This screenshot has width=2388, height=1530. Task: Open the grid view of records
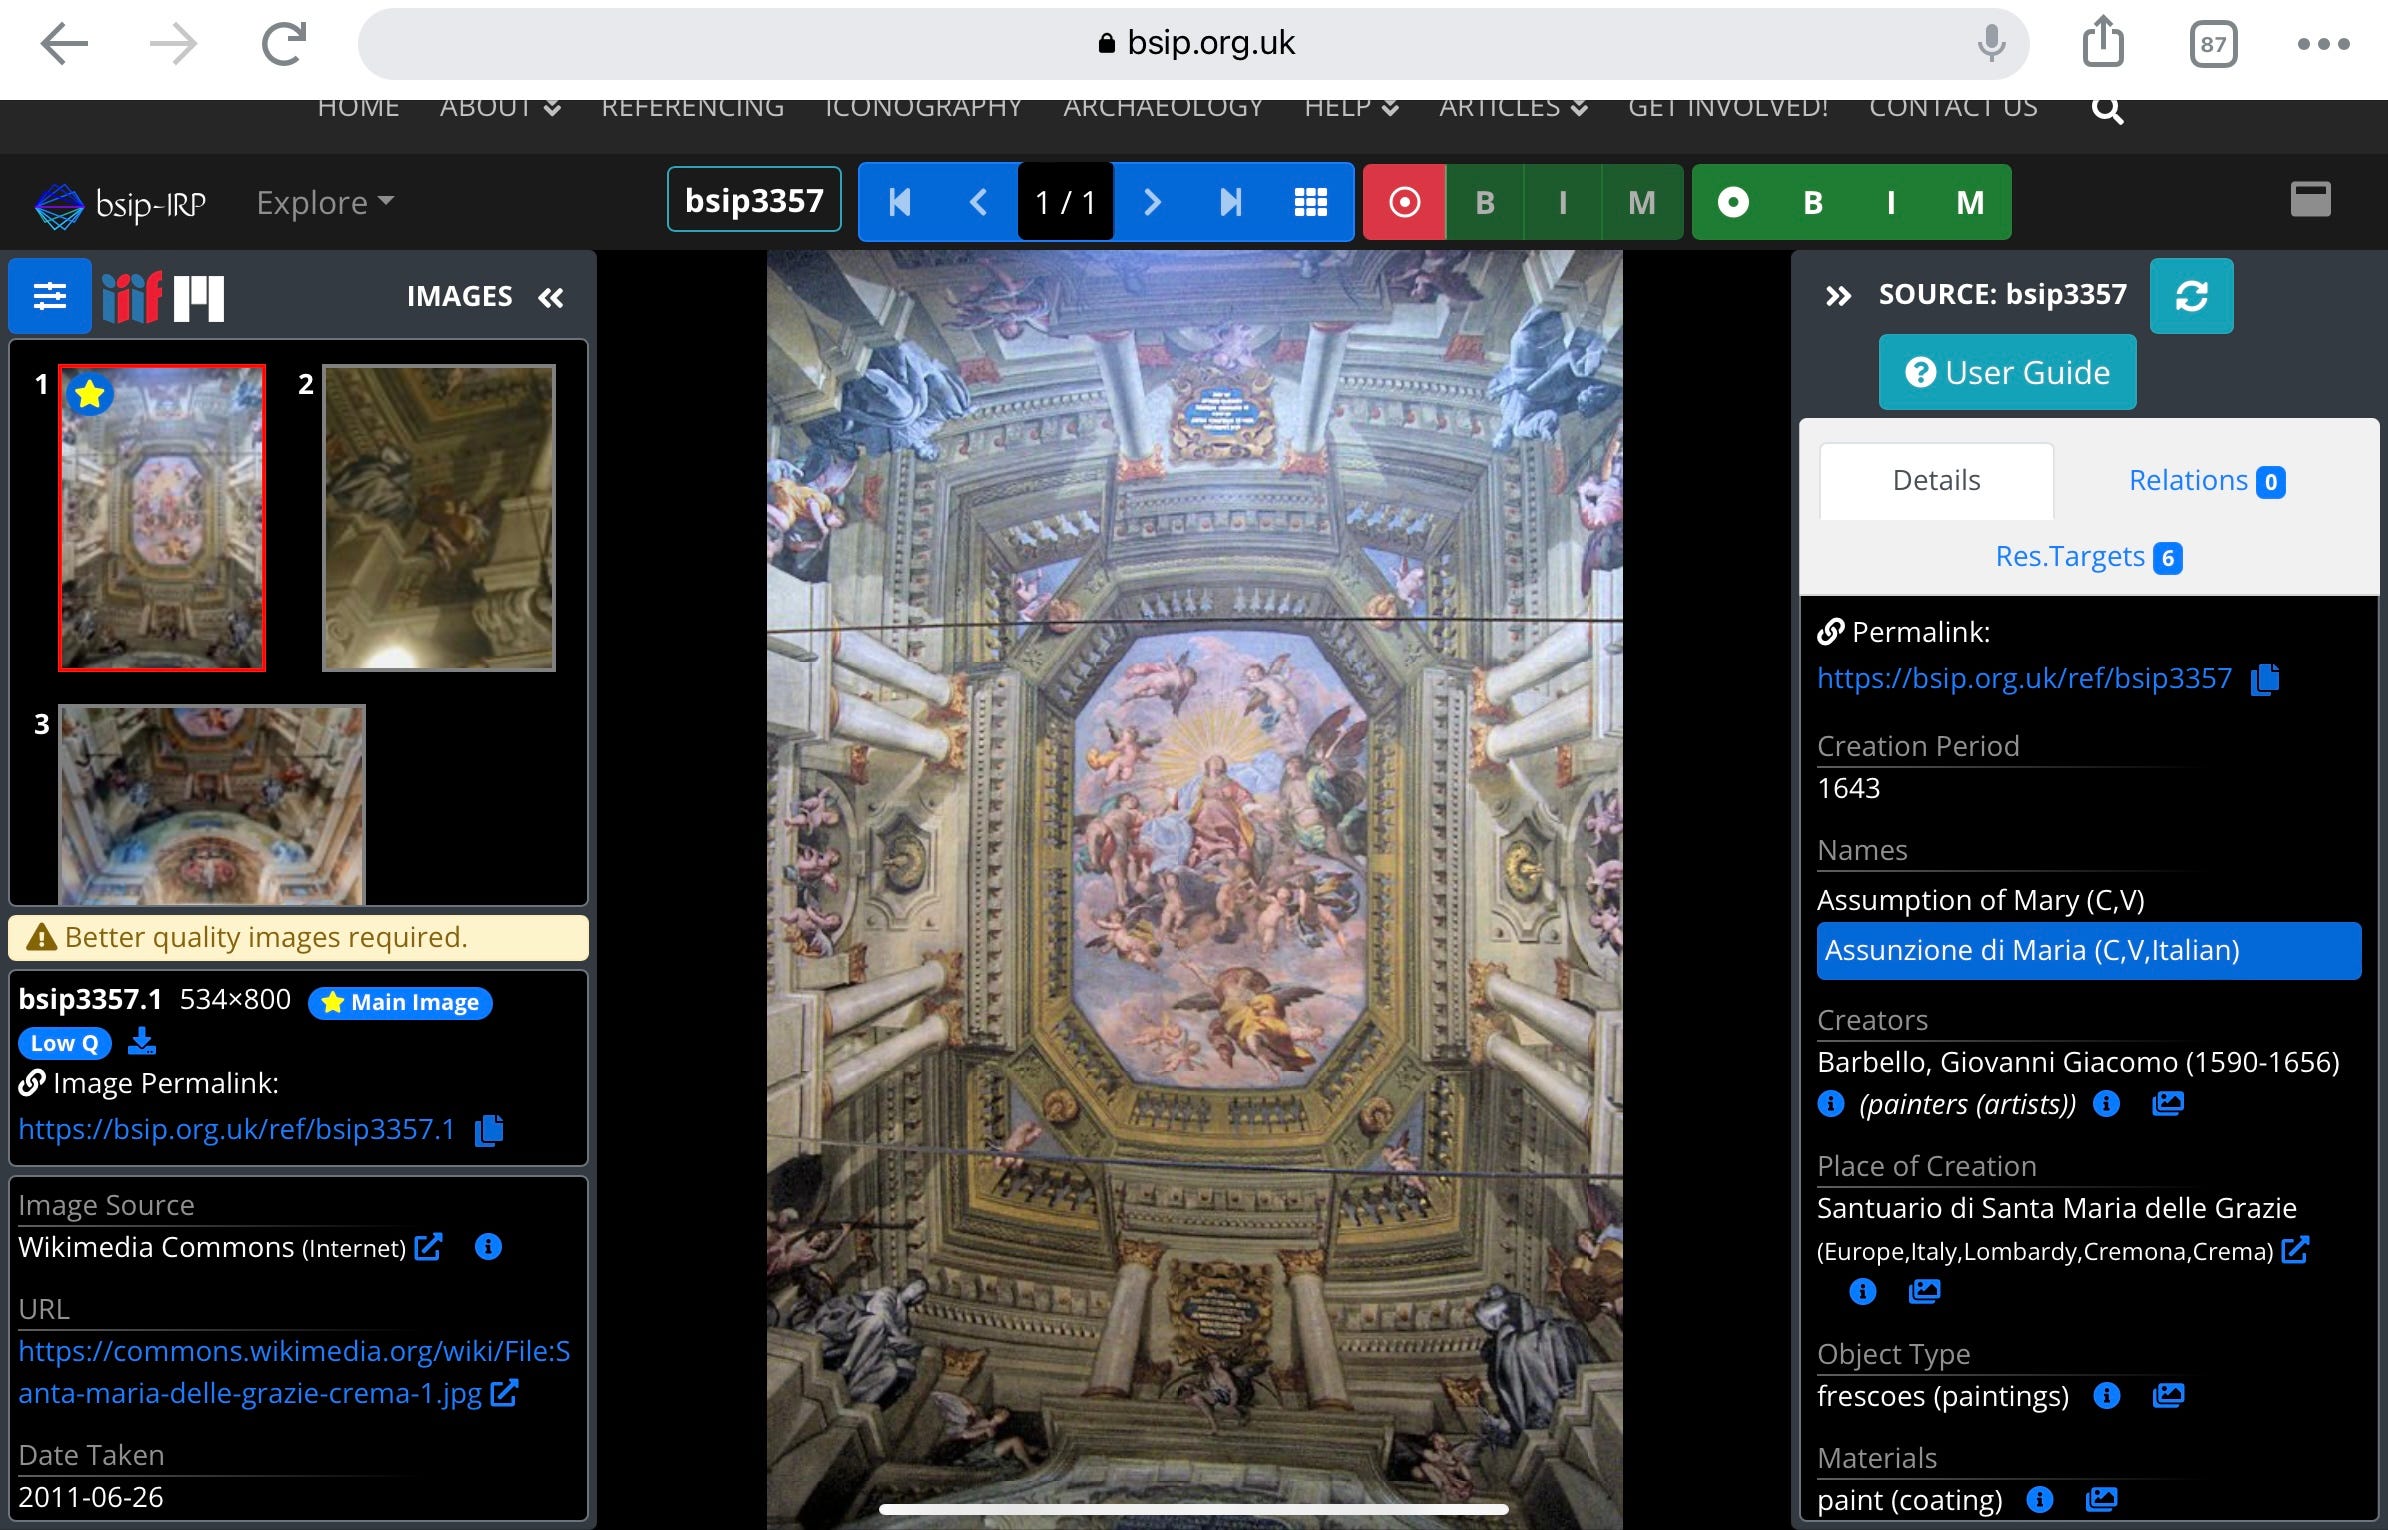pos(1311,203)
